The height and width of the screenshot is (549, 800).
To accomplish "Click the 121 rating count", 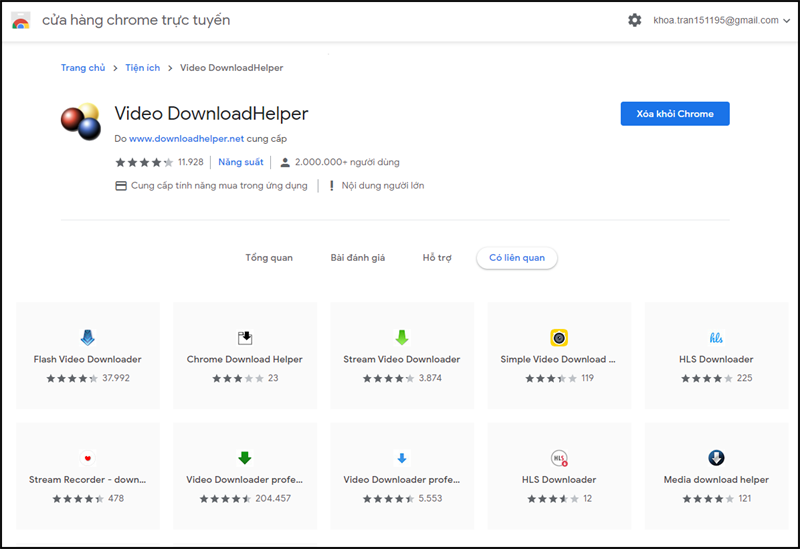I will 745,498.
